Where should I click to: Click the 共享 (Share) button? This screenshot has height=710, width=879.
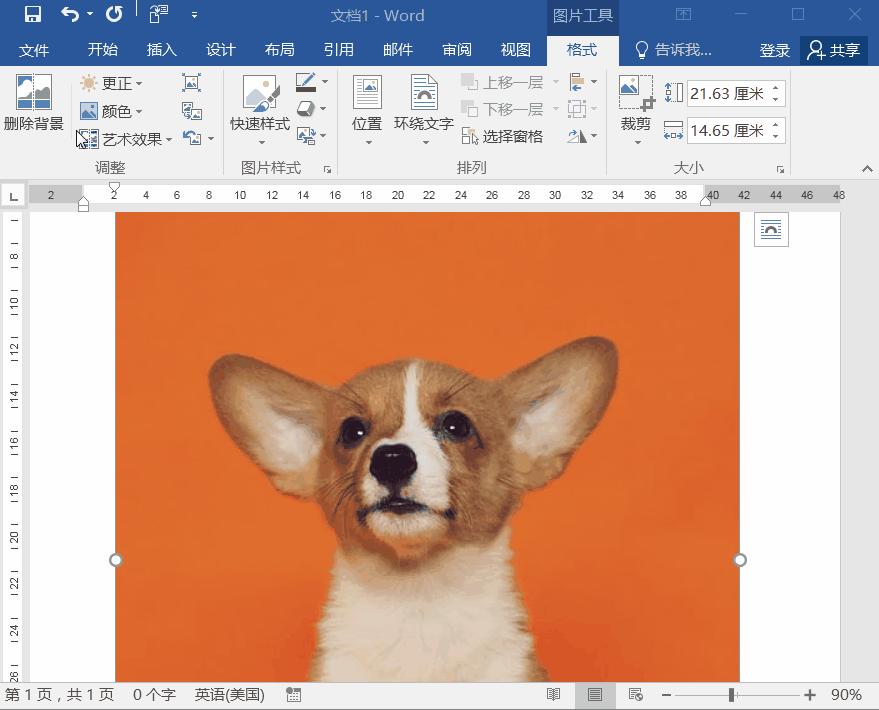coord(833,50)
